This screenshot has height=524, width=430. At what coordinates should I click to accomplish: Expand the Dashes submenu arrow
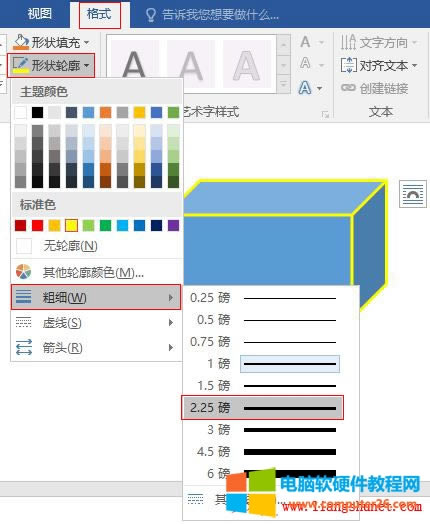(171, 322)
